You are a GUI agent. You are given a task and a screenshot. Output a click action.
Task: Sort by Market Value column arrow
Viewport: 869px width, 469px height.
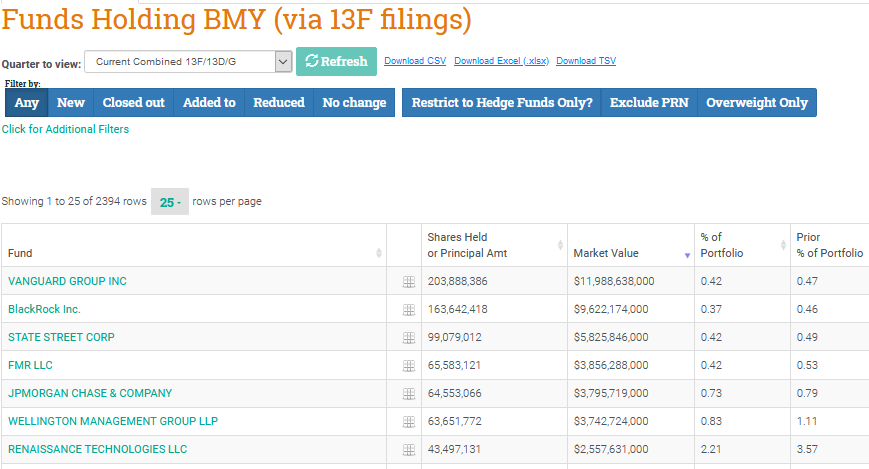(687, 255)
